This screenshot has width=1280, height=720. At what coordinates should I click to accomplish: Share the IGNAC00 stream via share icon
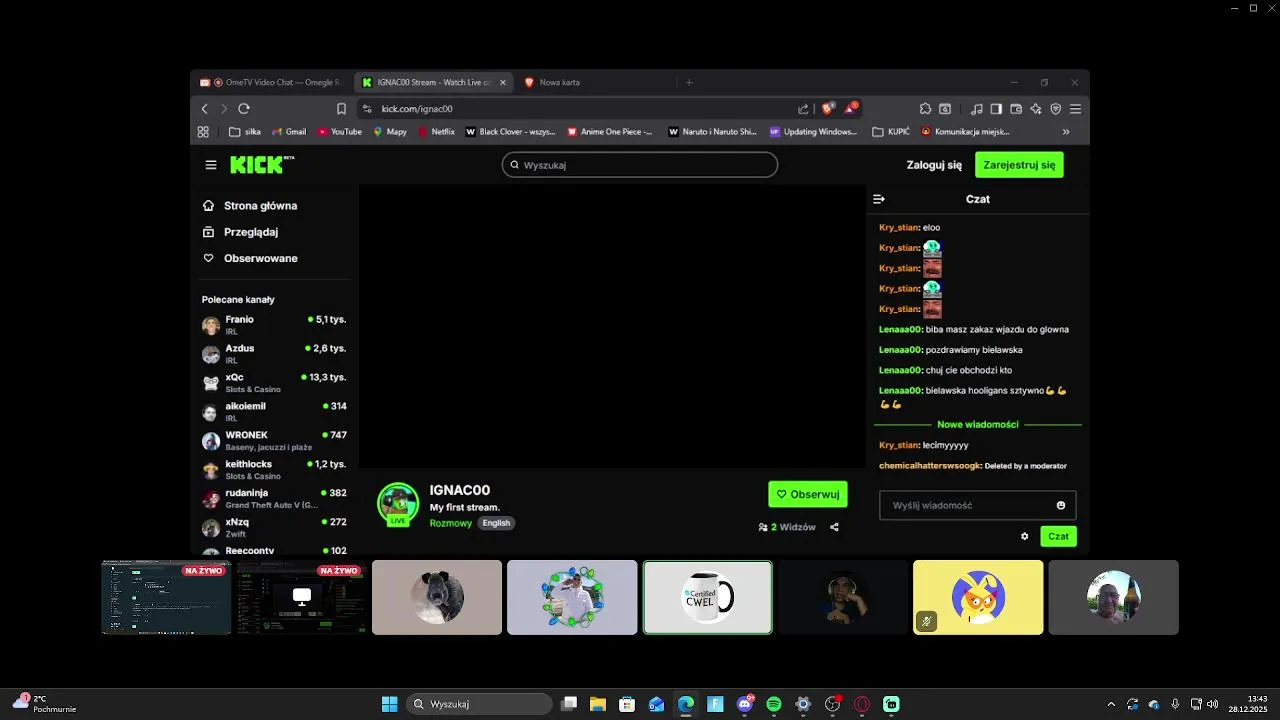pos(834,527)
